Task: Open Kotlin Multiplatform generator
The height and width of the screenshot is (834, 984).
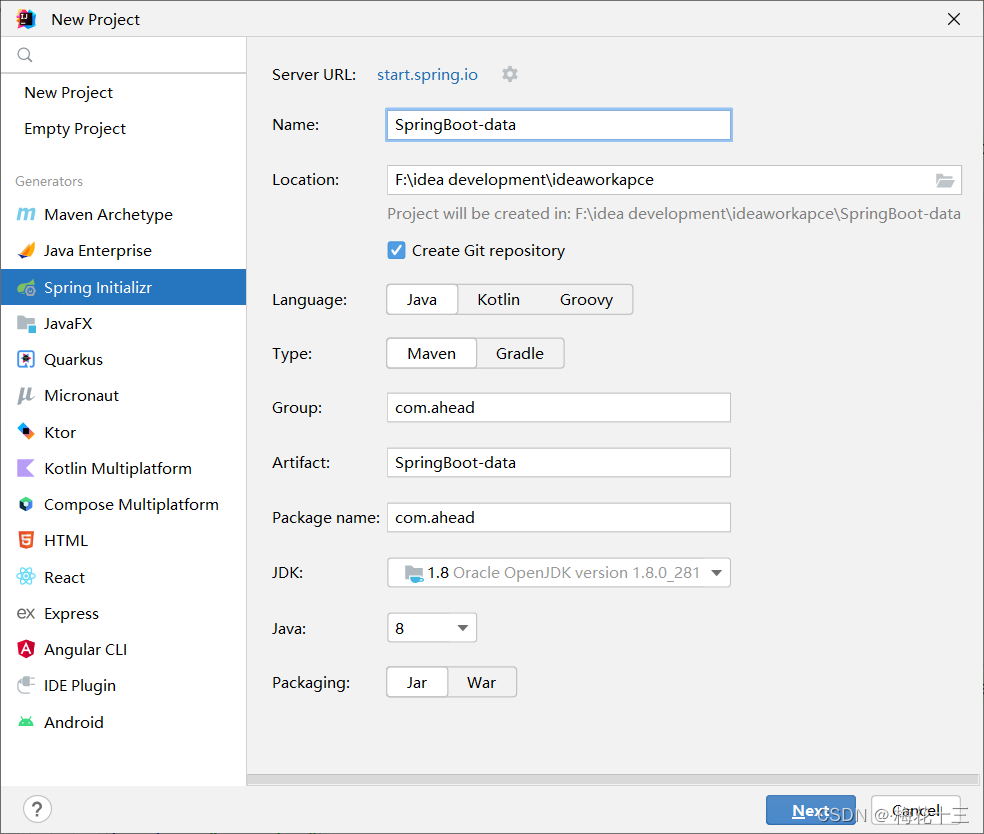Action: (x=124, y=468)
